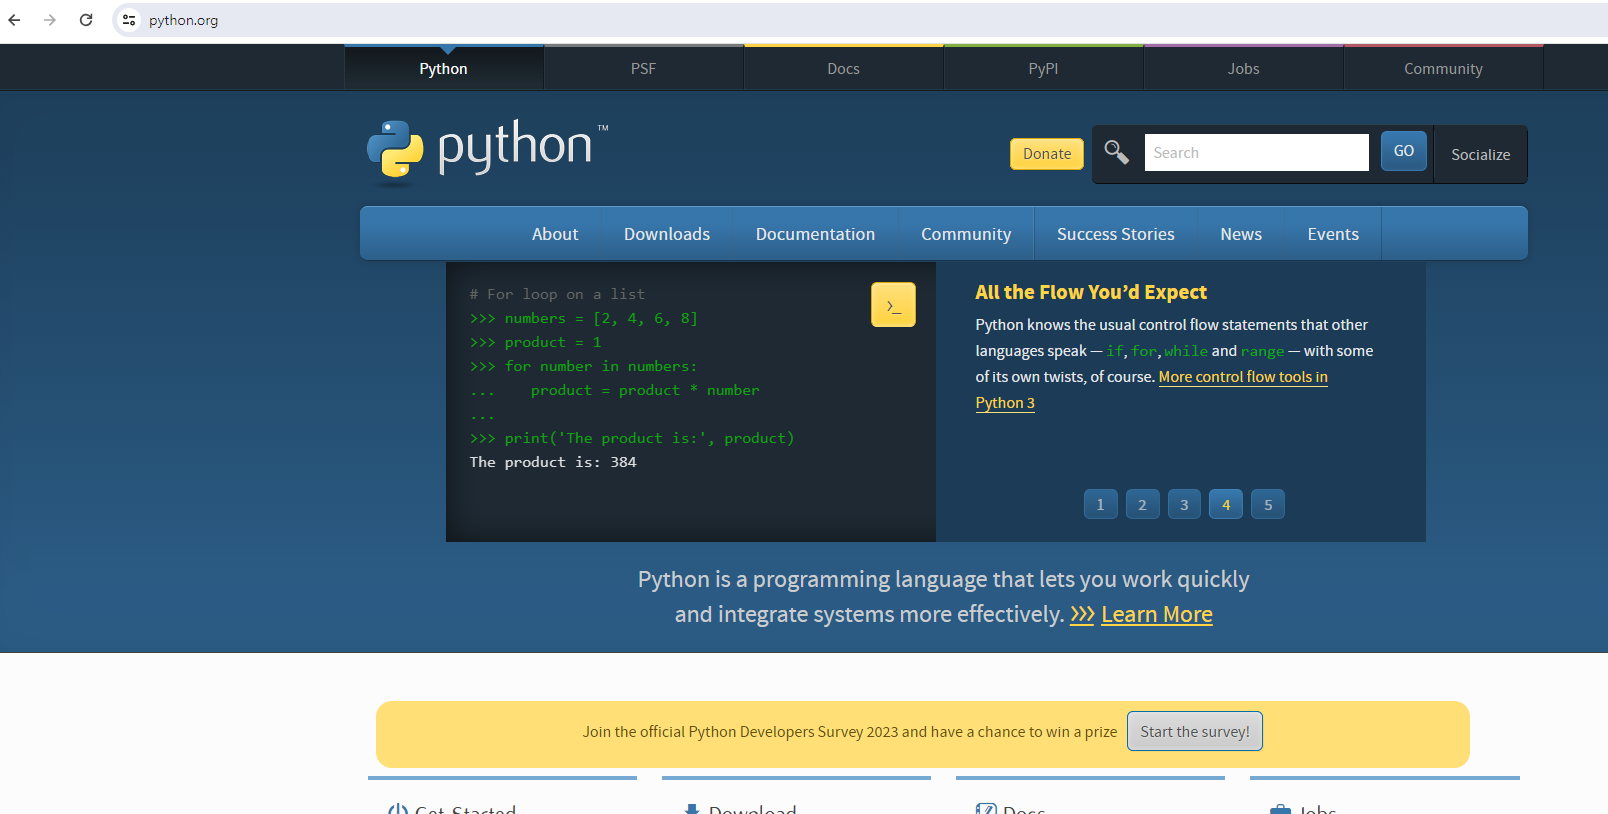The width and height of the screenshot is (1608, 814).
Task: Open the News navigation menu
Action: click(1241, 234)
